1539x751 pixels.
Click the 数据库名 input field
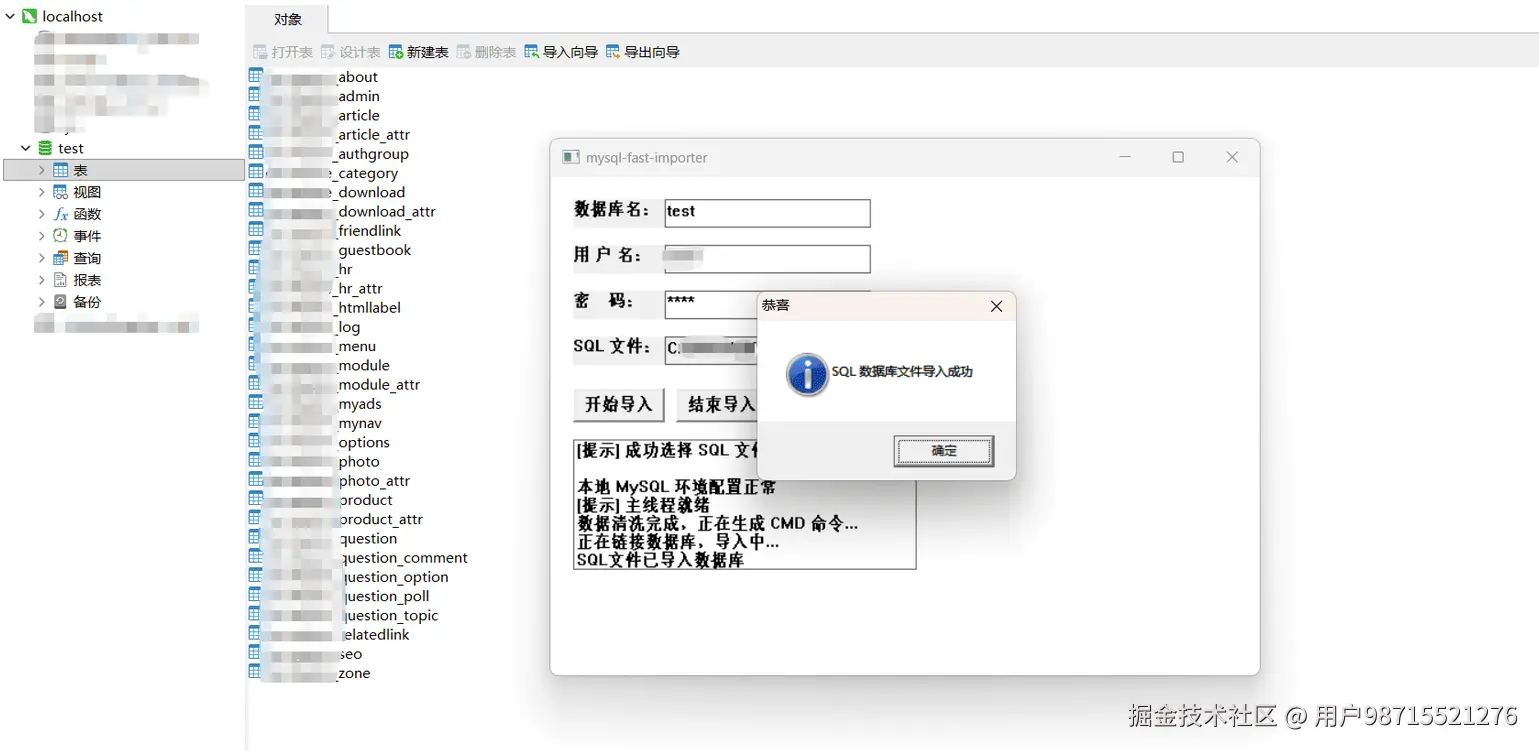pos(767,213)
